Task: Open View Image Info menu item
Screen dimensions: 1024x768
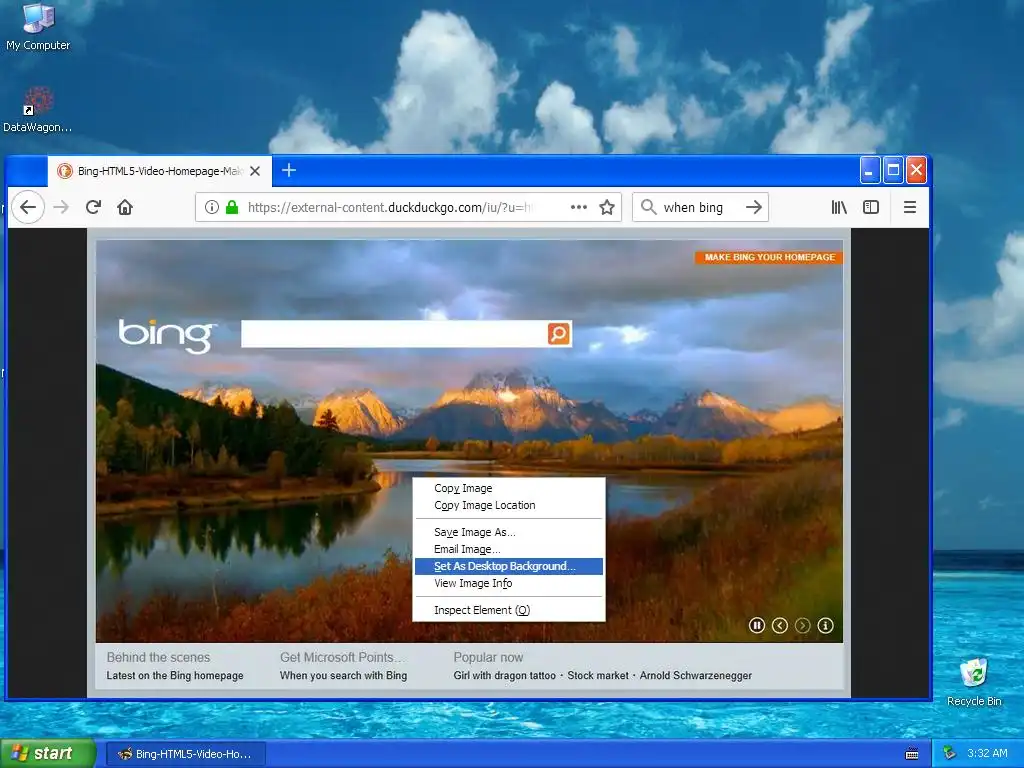Action: coord(509,583)
